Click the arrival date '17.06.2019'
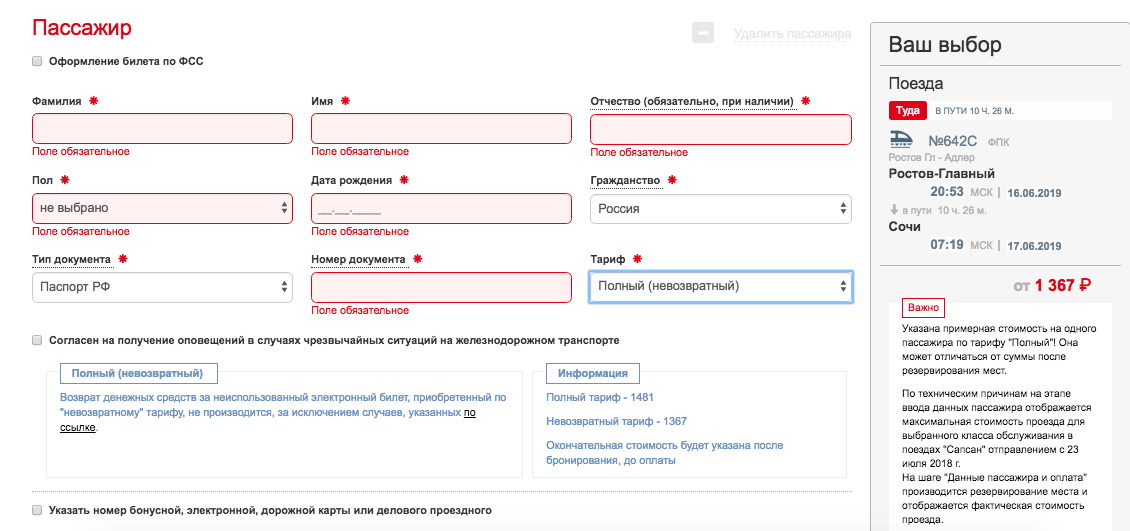Image resolution: width=1130 pixels, height=531 pixels. click(1034, 246)
